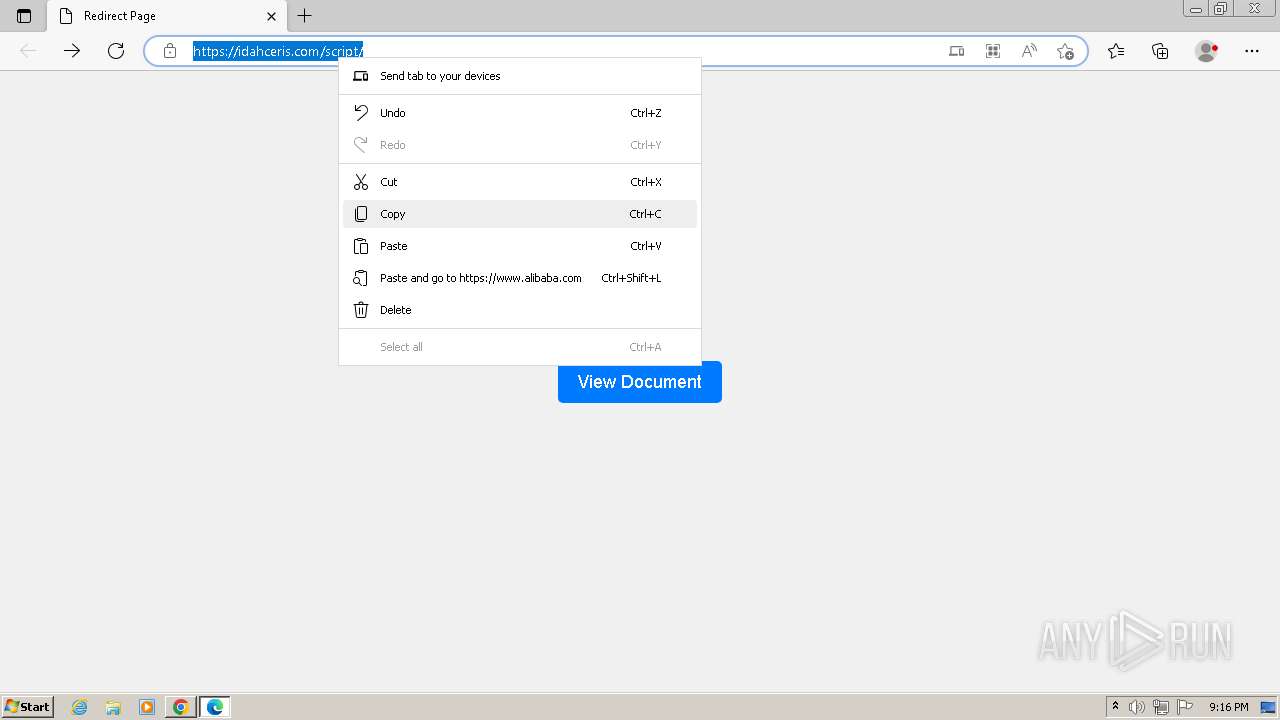
Task: Send this tab to devices icon in address bar
Action: pos(957,51)
